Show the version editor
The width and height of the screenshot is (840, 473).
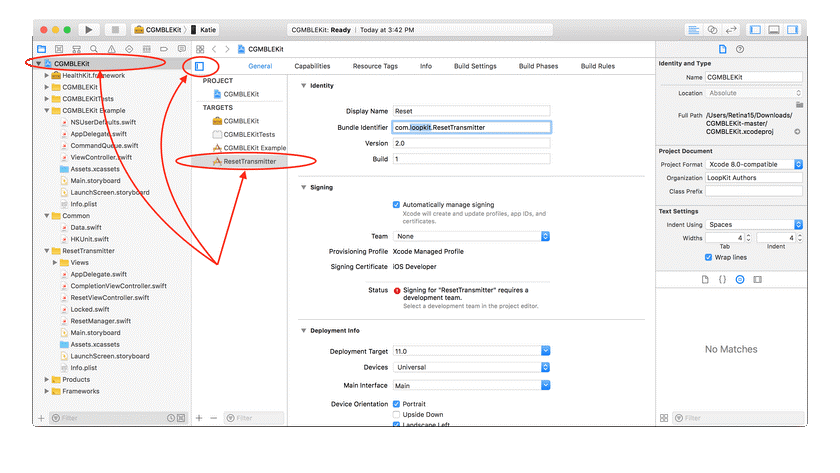(731, 29)
